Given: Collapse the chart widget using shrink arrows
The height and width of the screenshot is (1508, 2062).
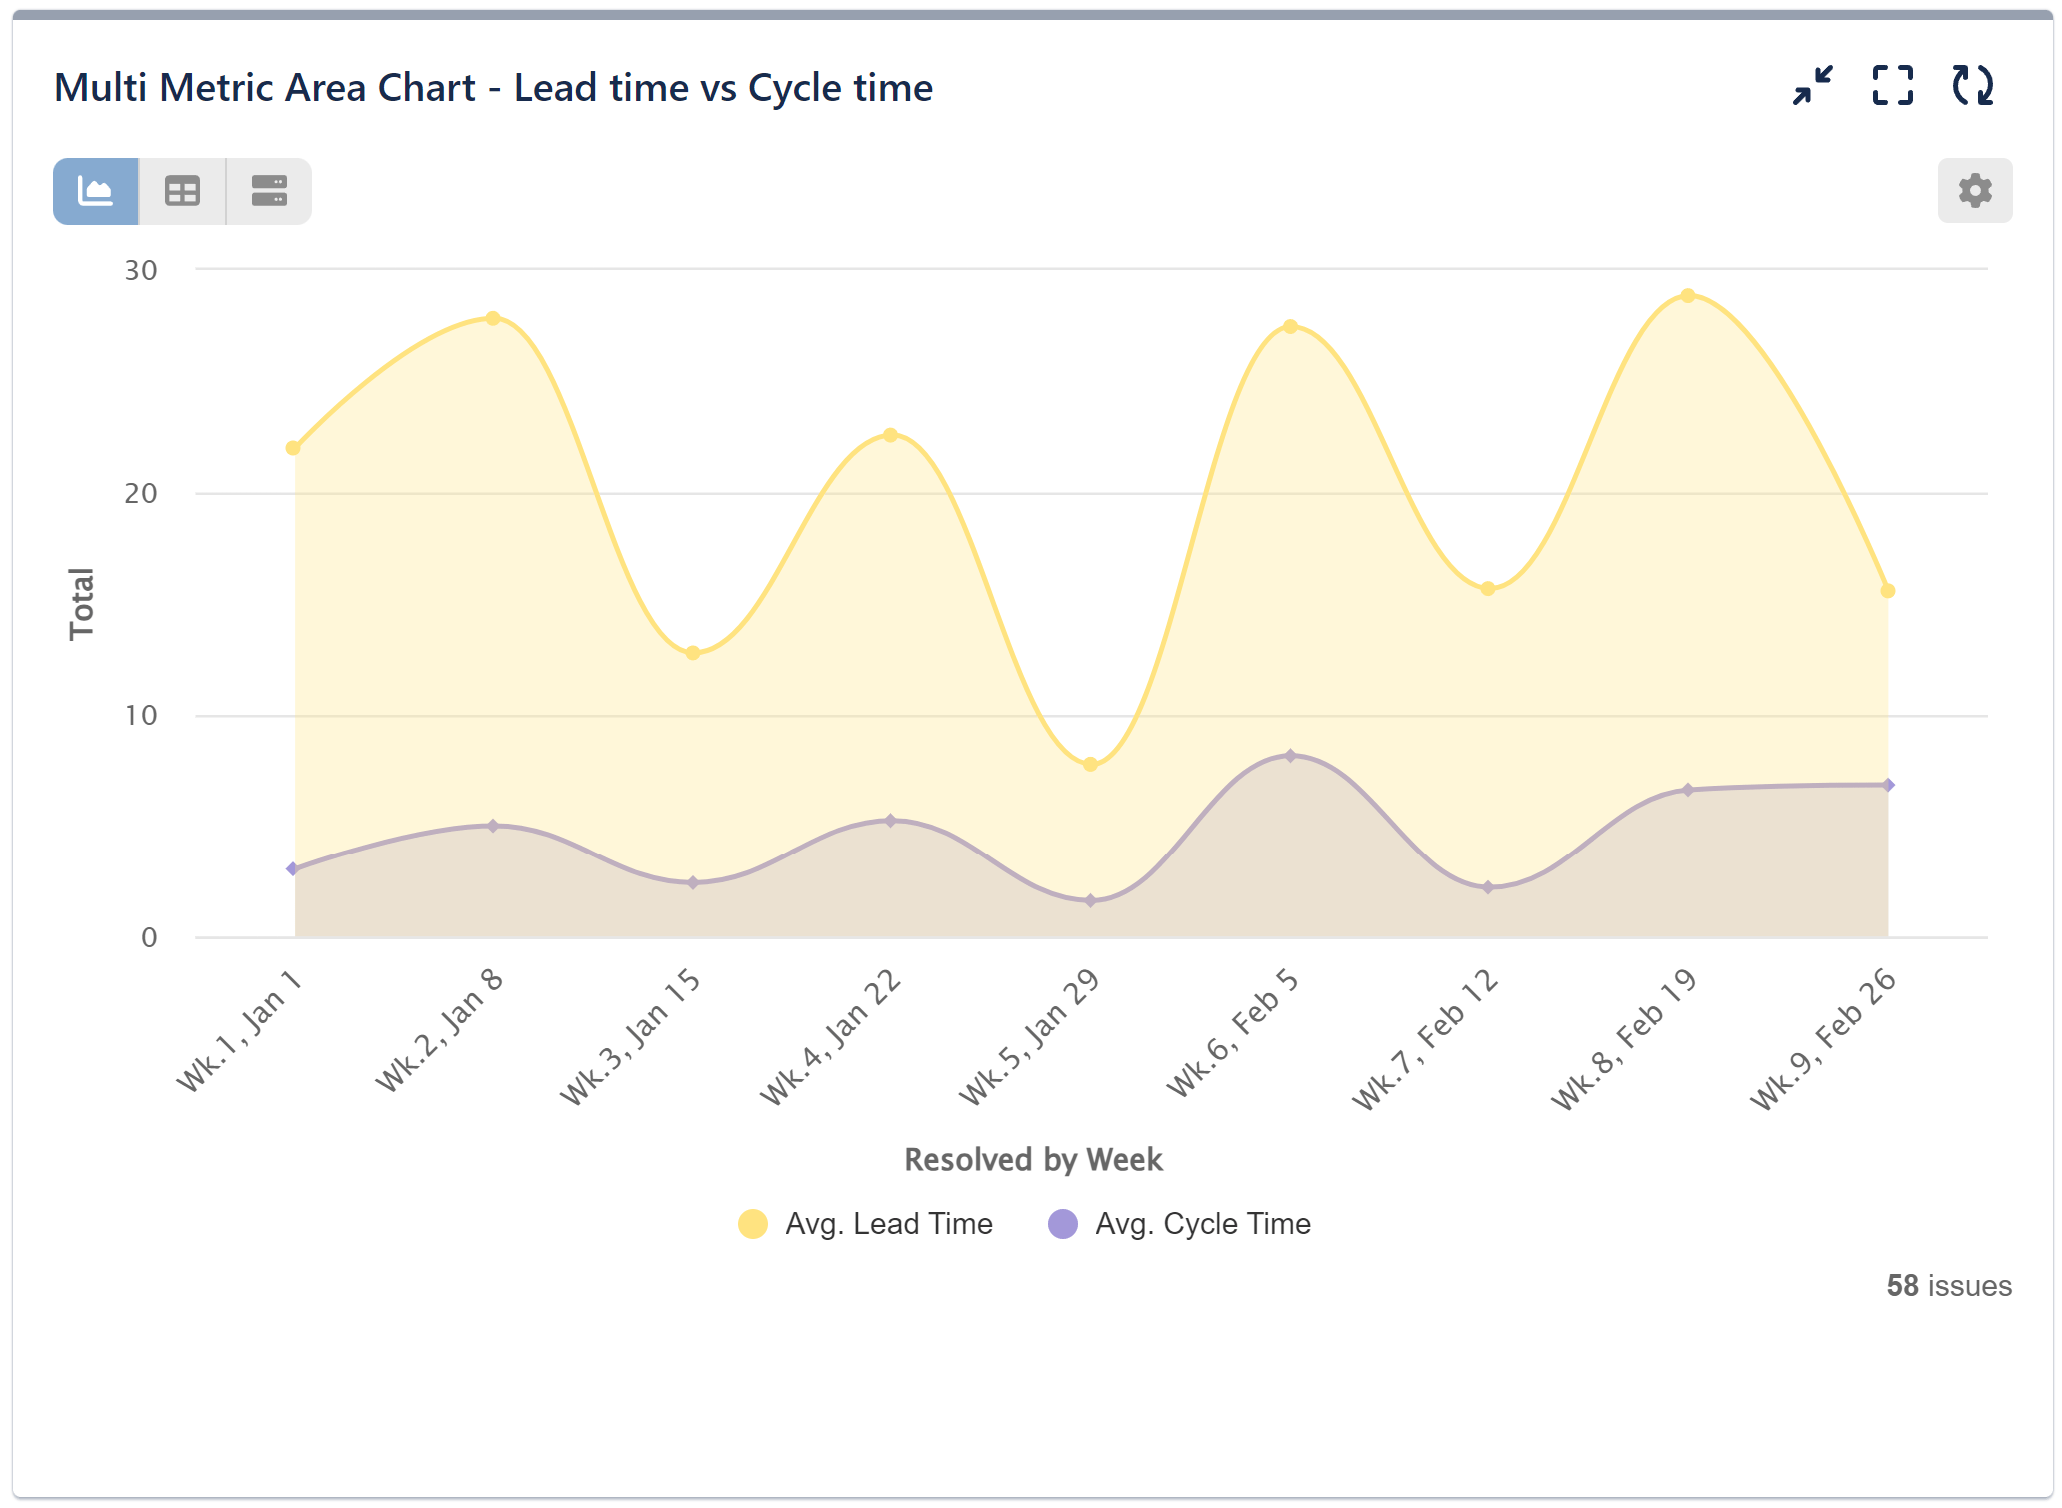Looking at the screenshot, I should (x=1812, y=88).
